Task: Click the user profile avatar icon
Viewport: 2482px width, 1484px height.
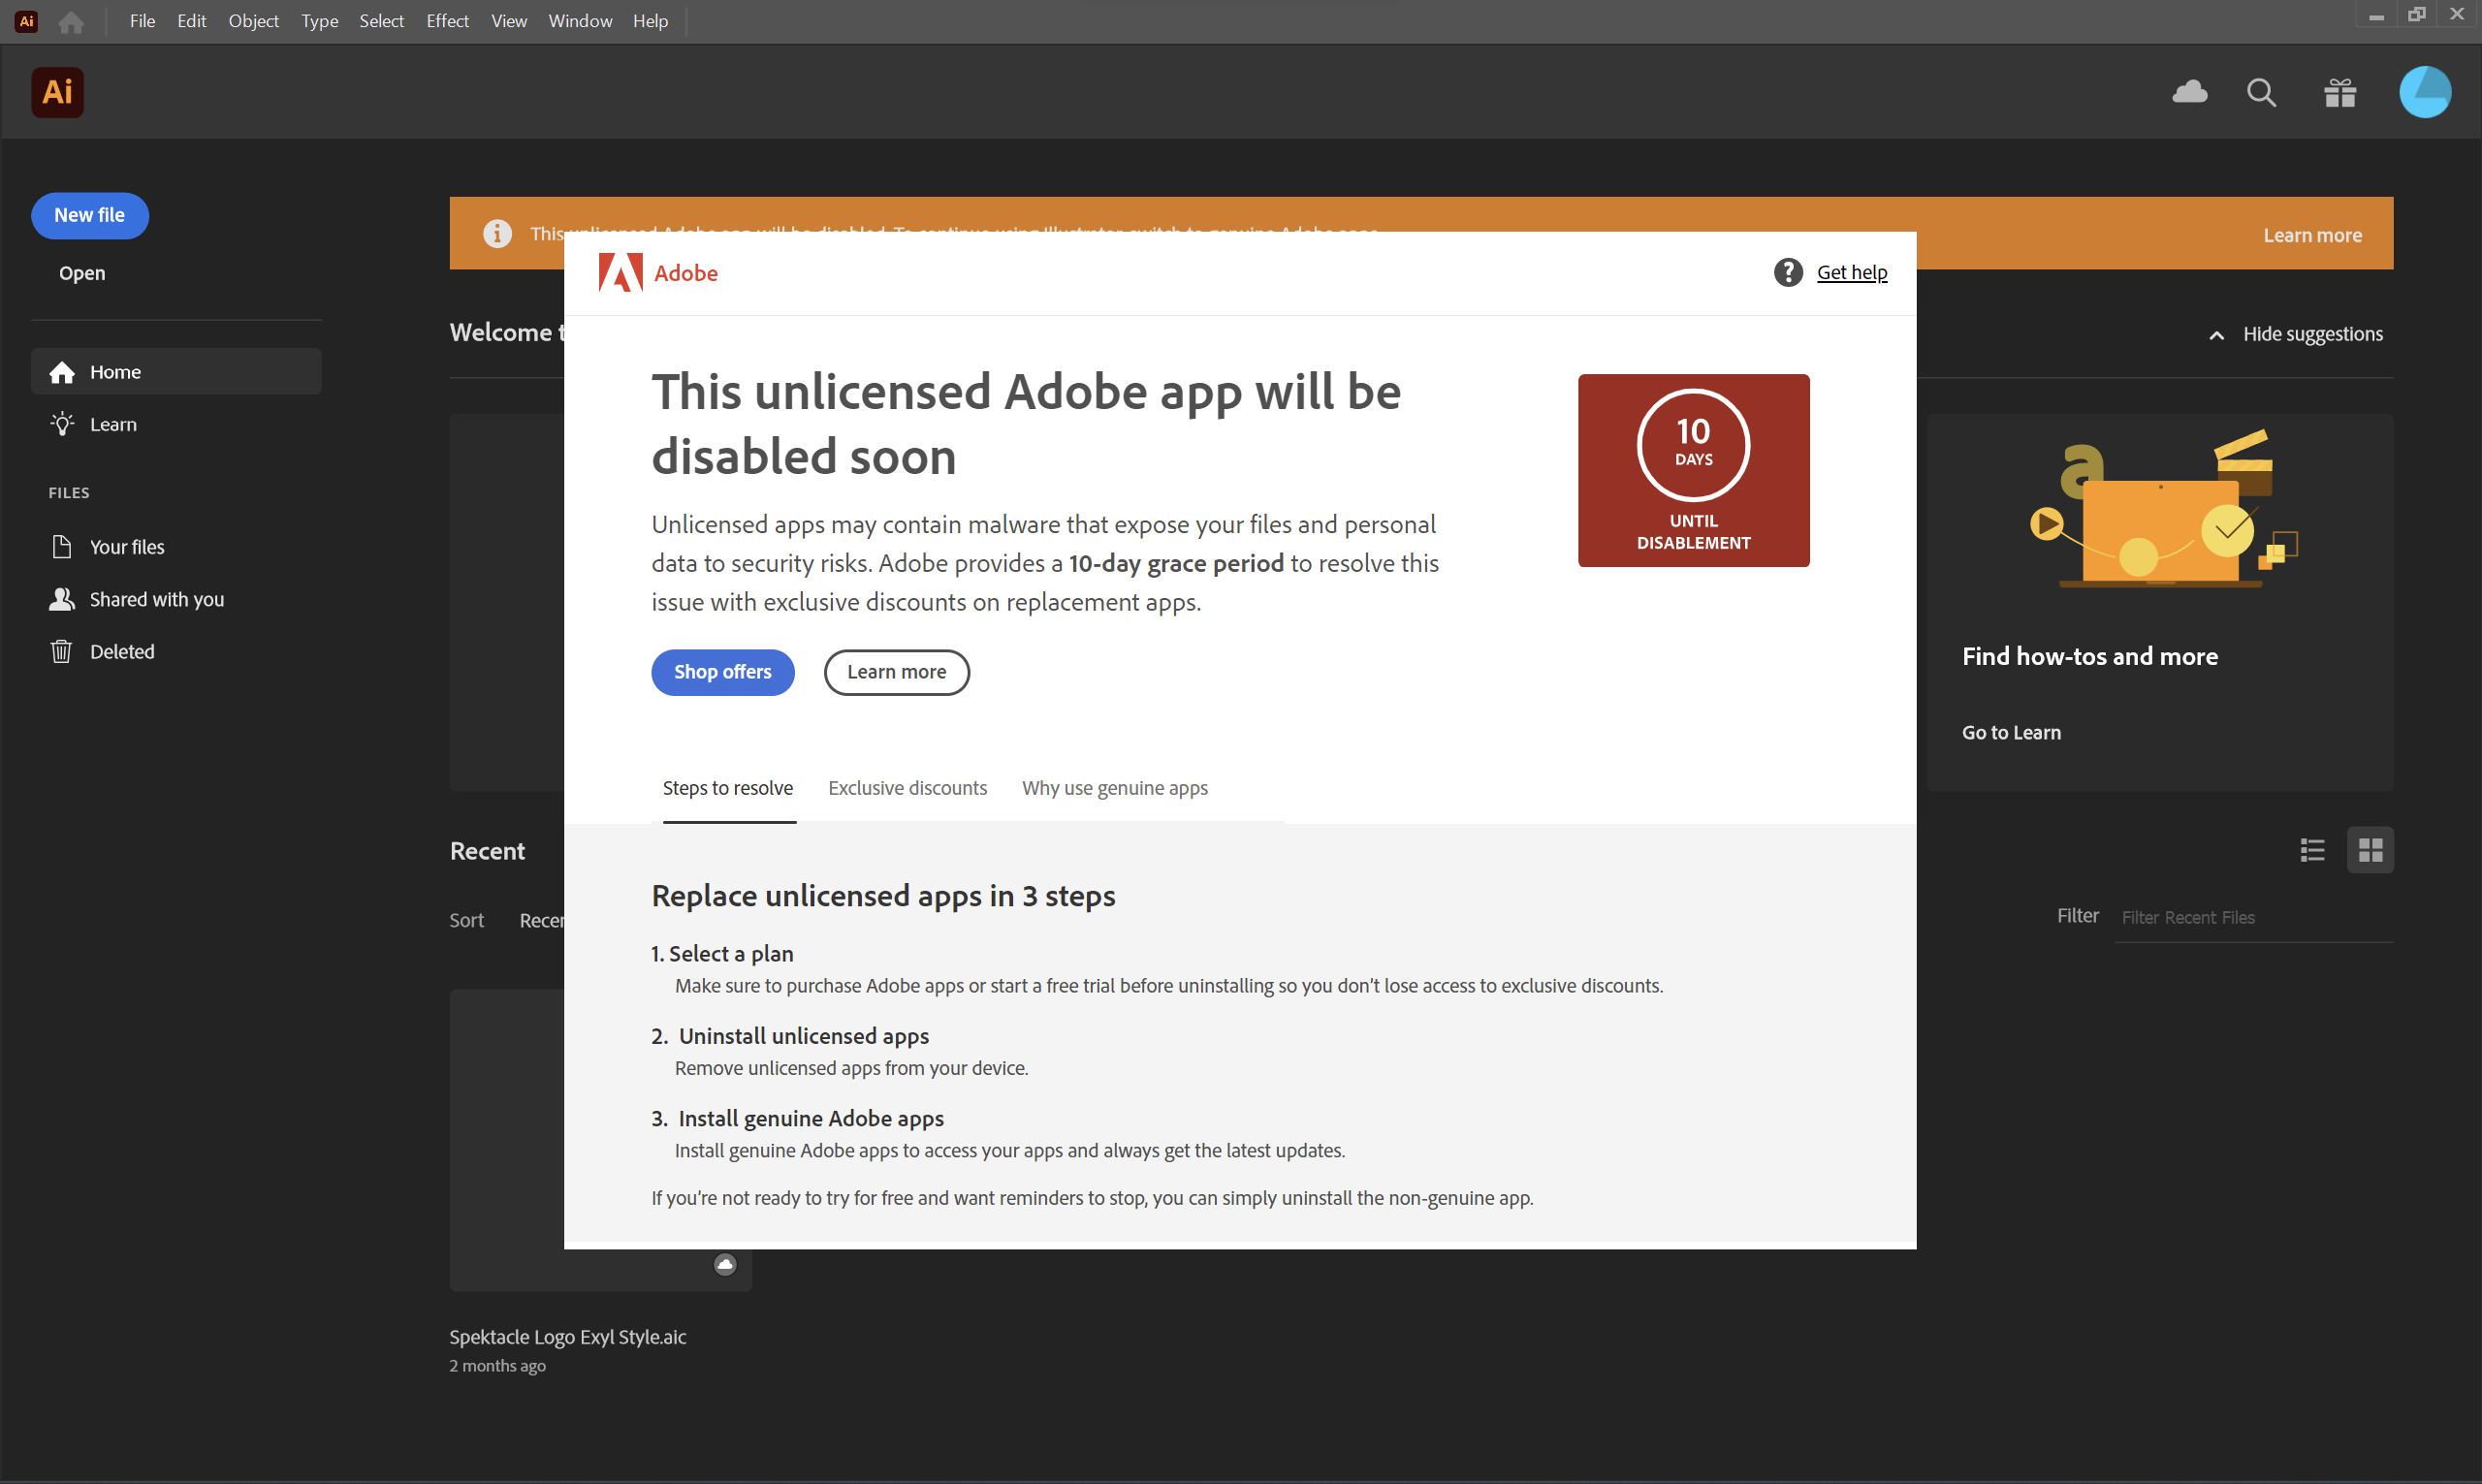Action: pyautogui.click(x=2426, y=92)
